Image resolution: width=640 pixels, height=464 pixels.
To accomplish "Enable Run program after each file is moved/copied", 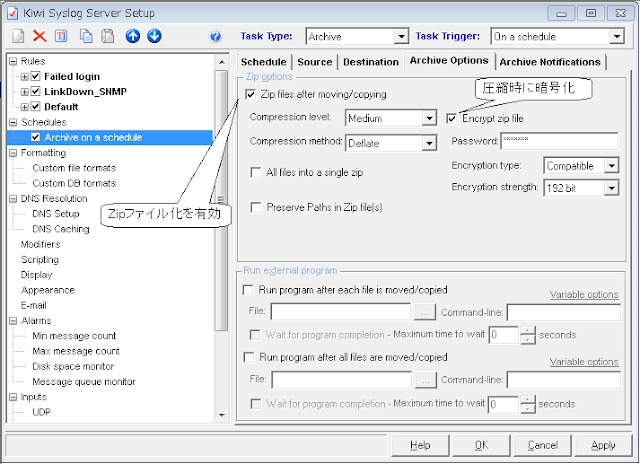I will click(x=248, y=290).
